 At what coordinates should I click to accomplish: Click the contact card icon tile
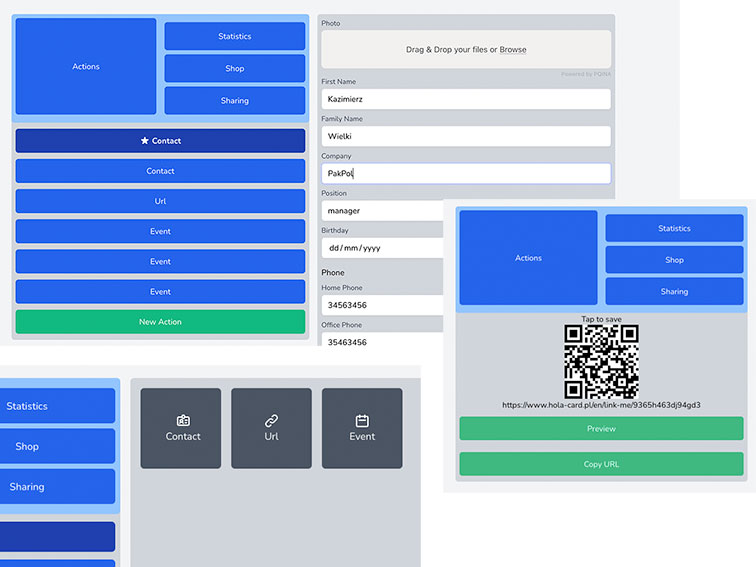(181, 428)
